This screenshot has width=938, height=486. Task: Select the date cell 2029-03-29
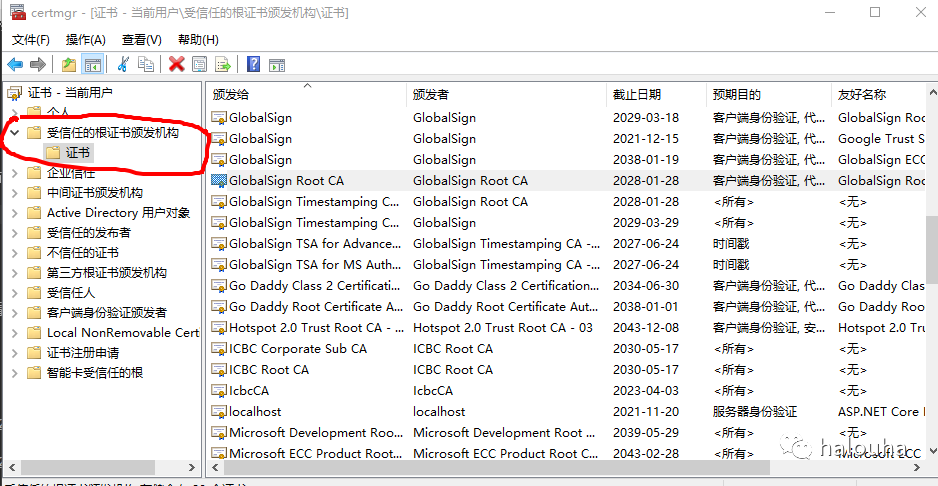click(x=646, y=223)
